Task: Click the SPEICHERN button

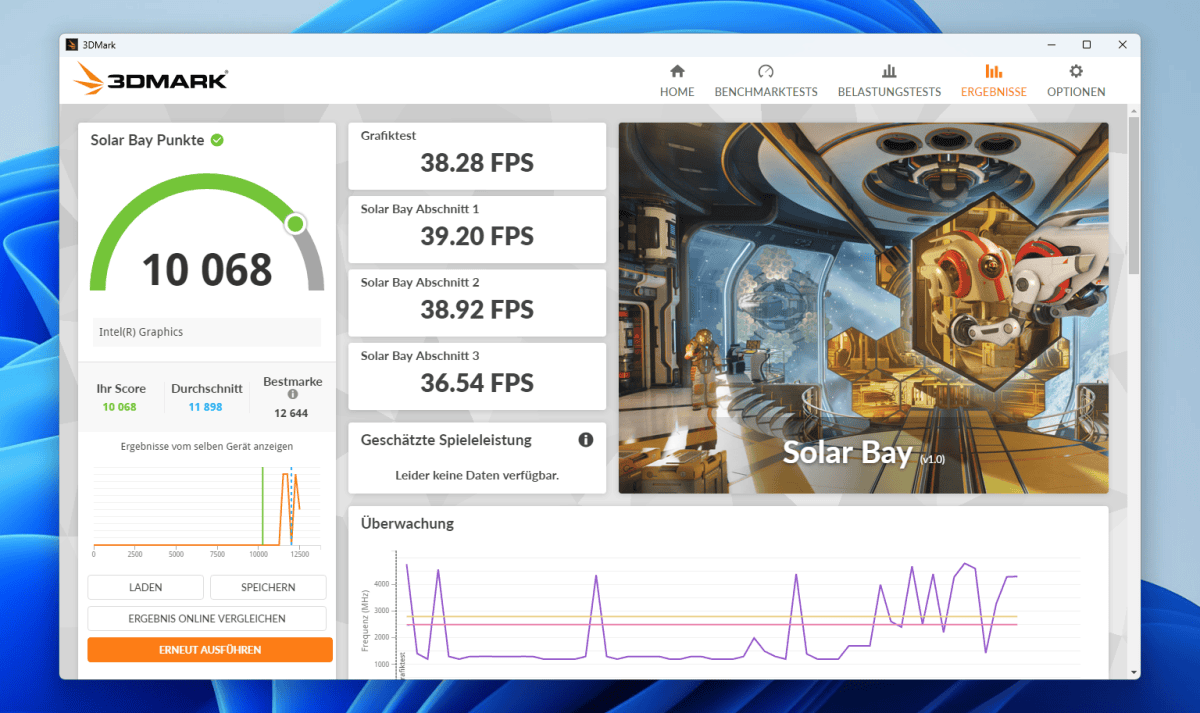Action: click(x=268, y=587)
